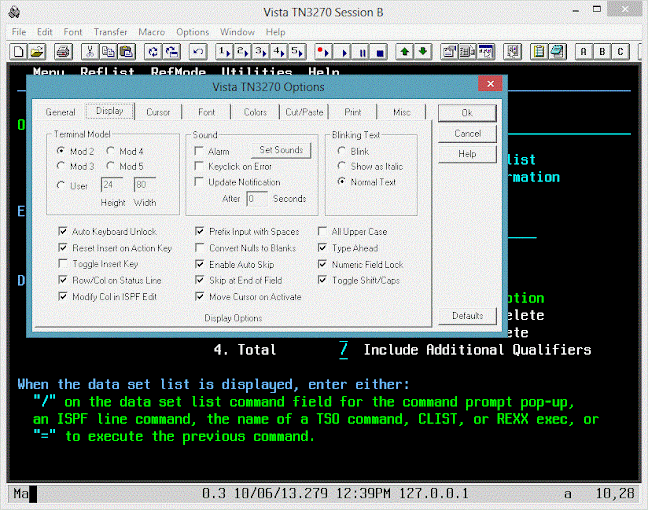
Task: Click the Print toolbar icon
Action: (x=63, y=52)
